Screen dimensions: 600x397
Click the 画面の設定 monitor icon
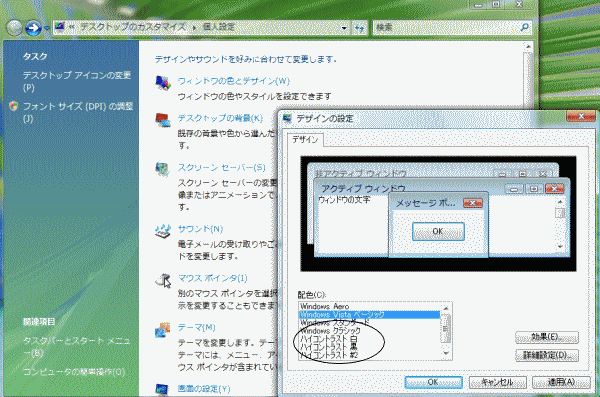coord(163,390)
